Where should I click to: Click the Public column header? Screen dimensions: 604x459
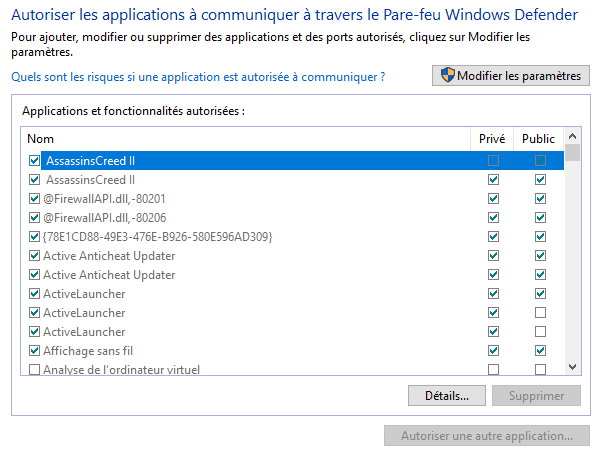(x=539, y=139)
